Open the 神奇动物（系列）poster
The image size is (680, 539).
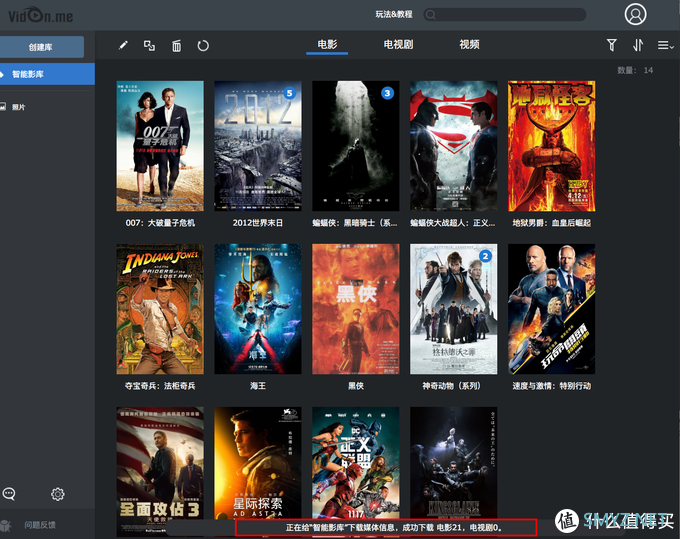coord(454,309)
